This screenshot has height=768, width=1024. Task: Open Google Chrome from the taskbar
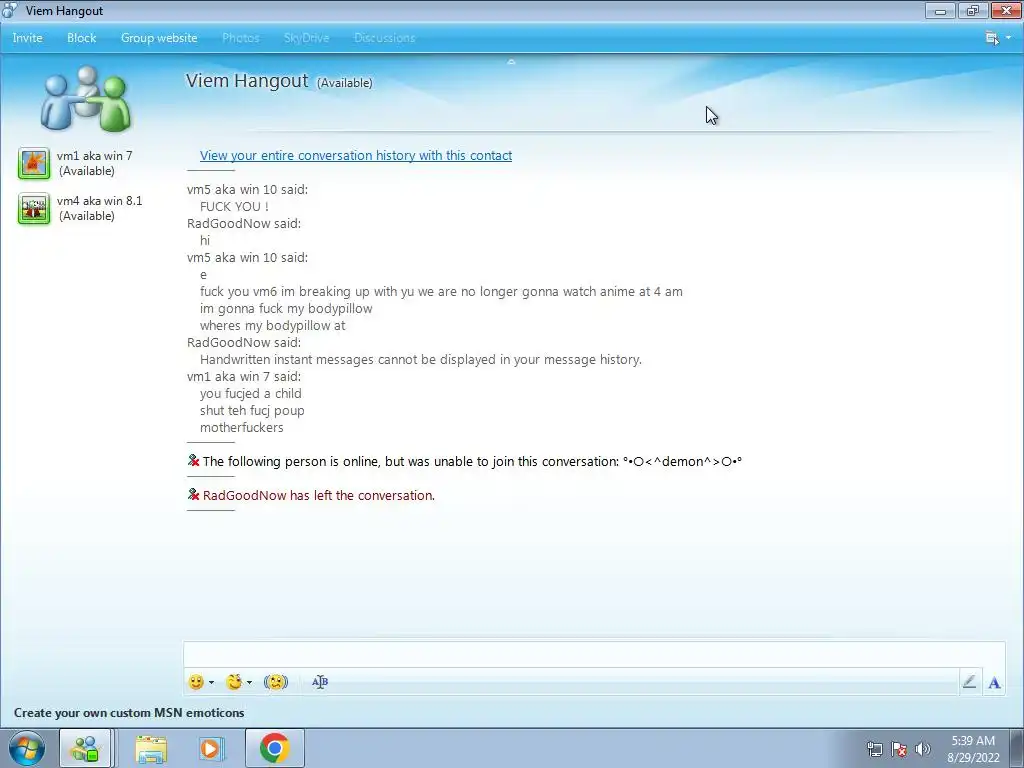(275, 748)
